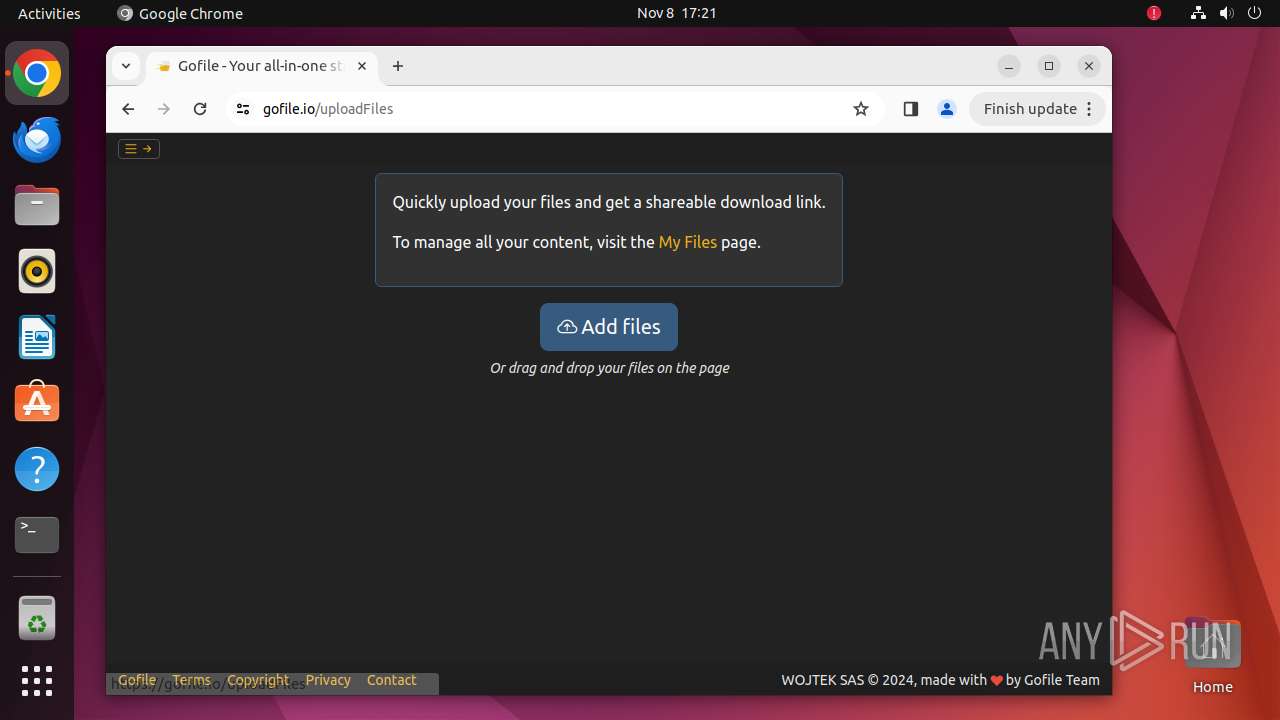The height and width of the screenshot is (720, 1280).
Task: Open the Google Chrome app menu in top bar
Action: tap(180, 13)
